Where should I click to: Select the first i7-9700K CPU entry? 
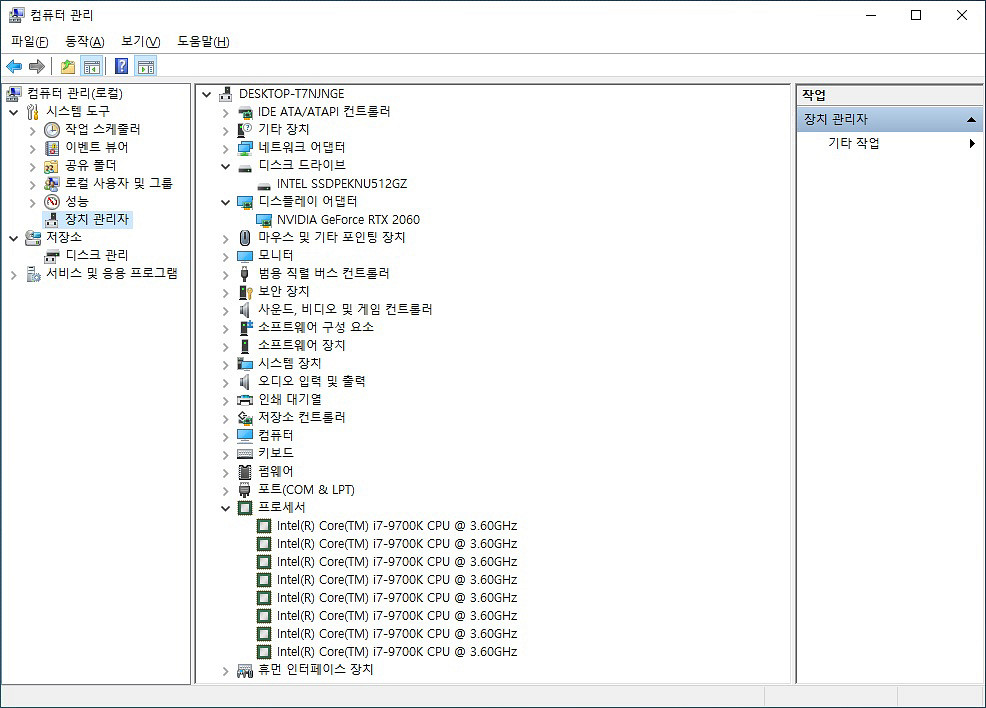coord(396,526)
